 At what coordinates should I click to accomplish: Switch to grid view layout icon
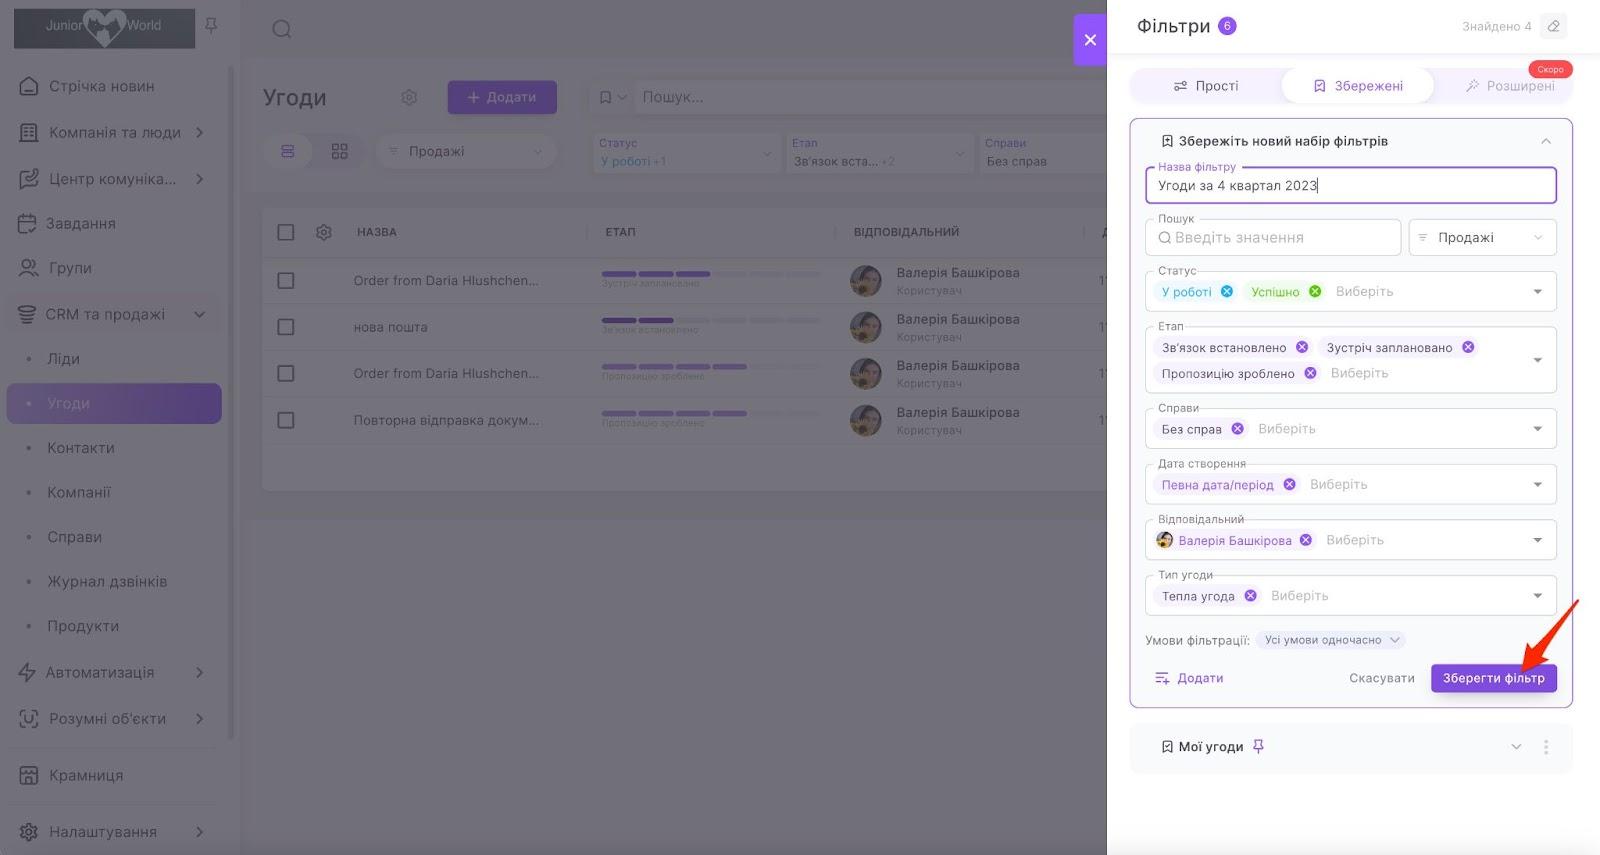click(340, 151)
